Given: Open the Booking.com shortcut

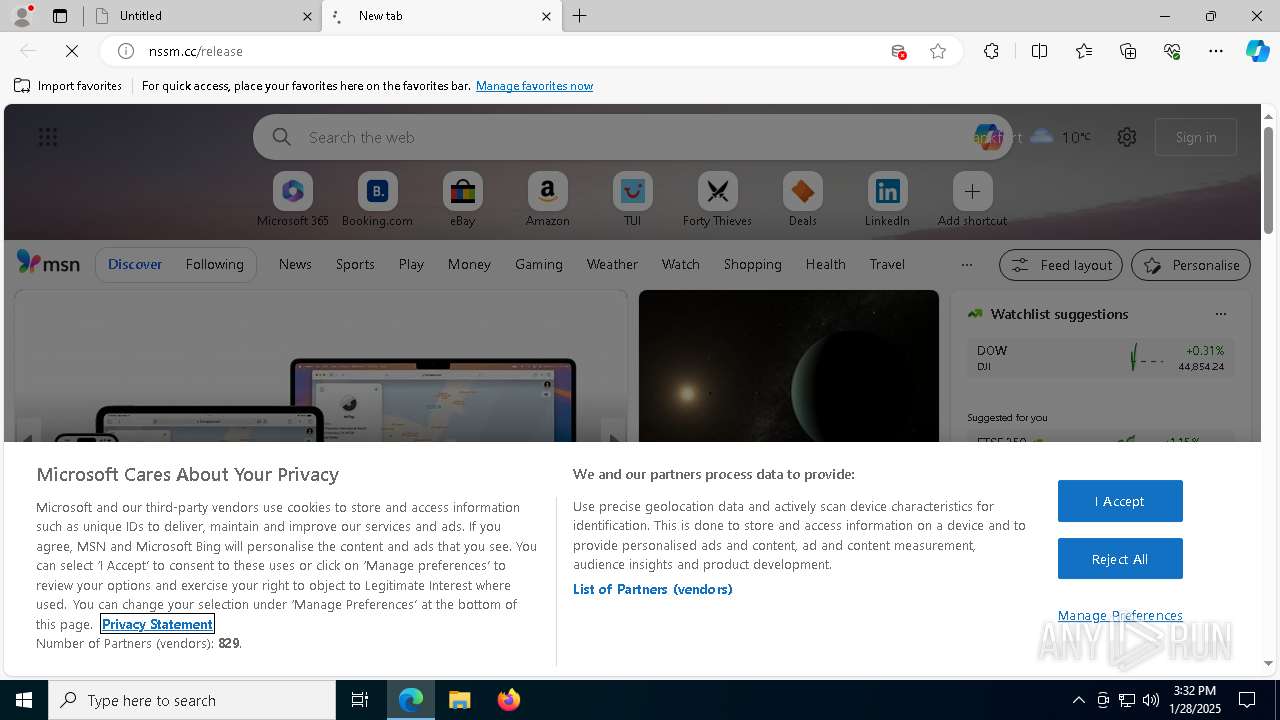Looking at the screenshot, I should (377, 200).
